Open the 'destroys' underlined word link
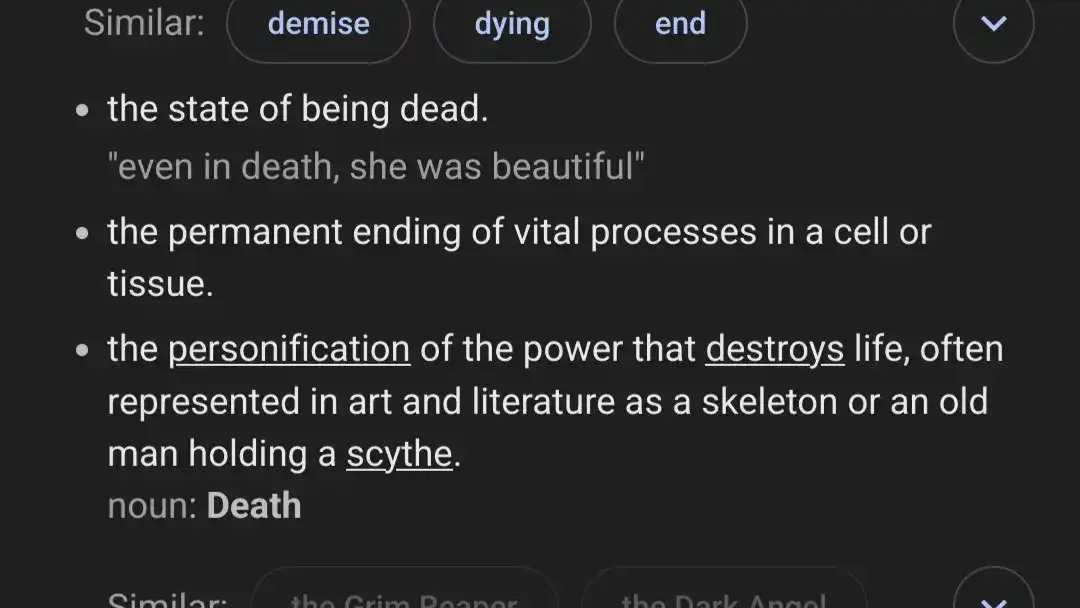1080x608 pixels. [x=774, y=349]
